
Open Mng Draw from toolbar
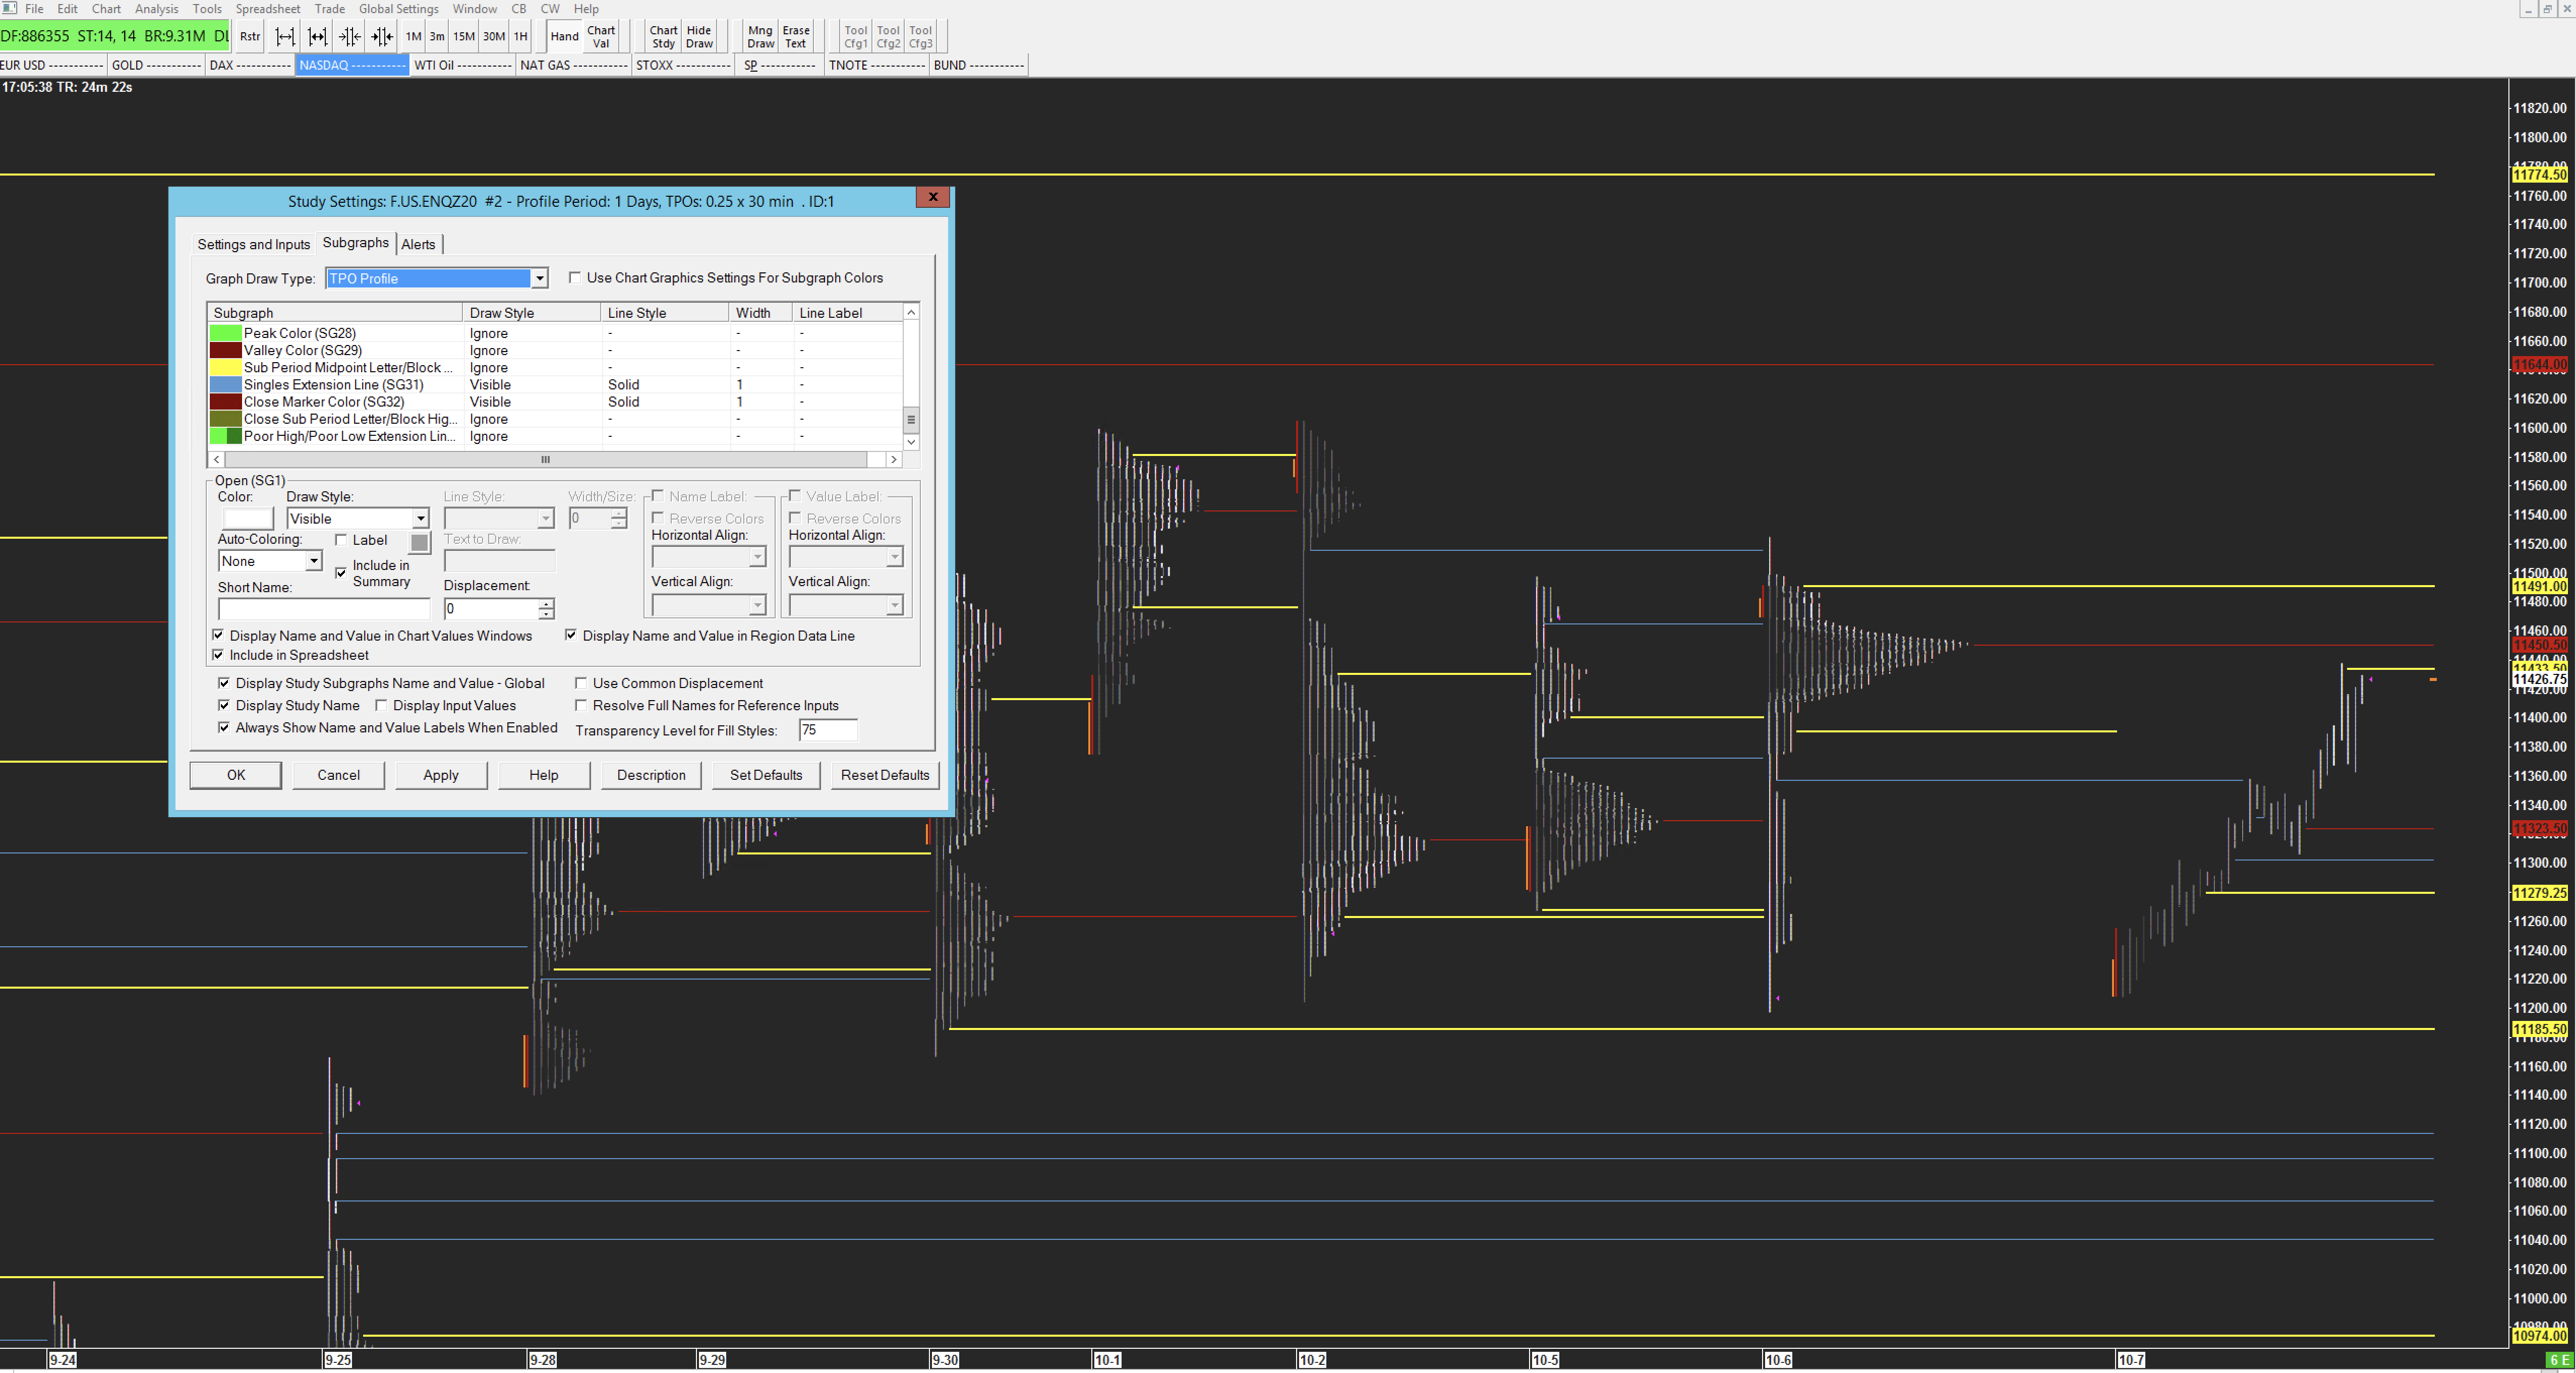(x=760, y=36)
